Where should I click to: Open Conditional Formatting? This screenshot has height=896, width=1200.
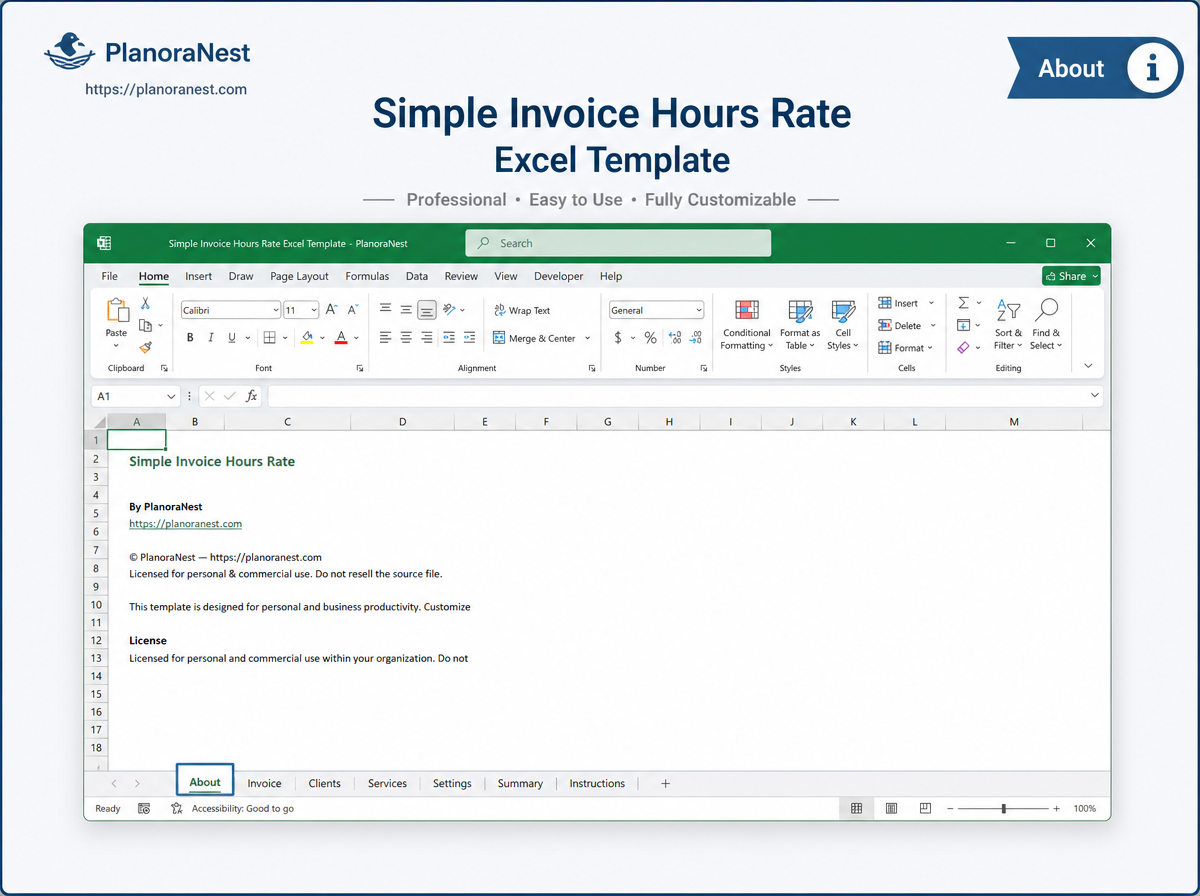(x=747, y=324)
